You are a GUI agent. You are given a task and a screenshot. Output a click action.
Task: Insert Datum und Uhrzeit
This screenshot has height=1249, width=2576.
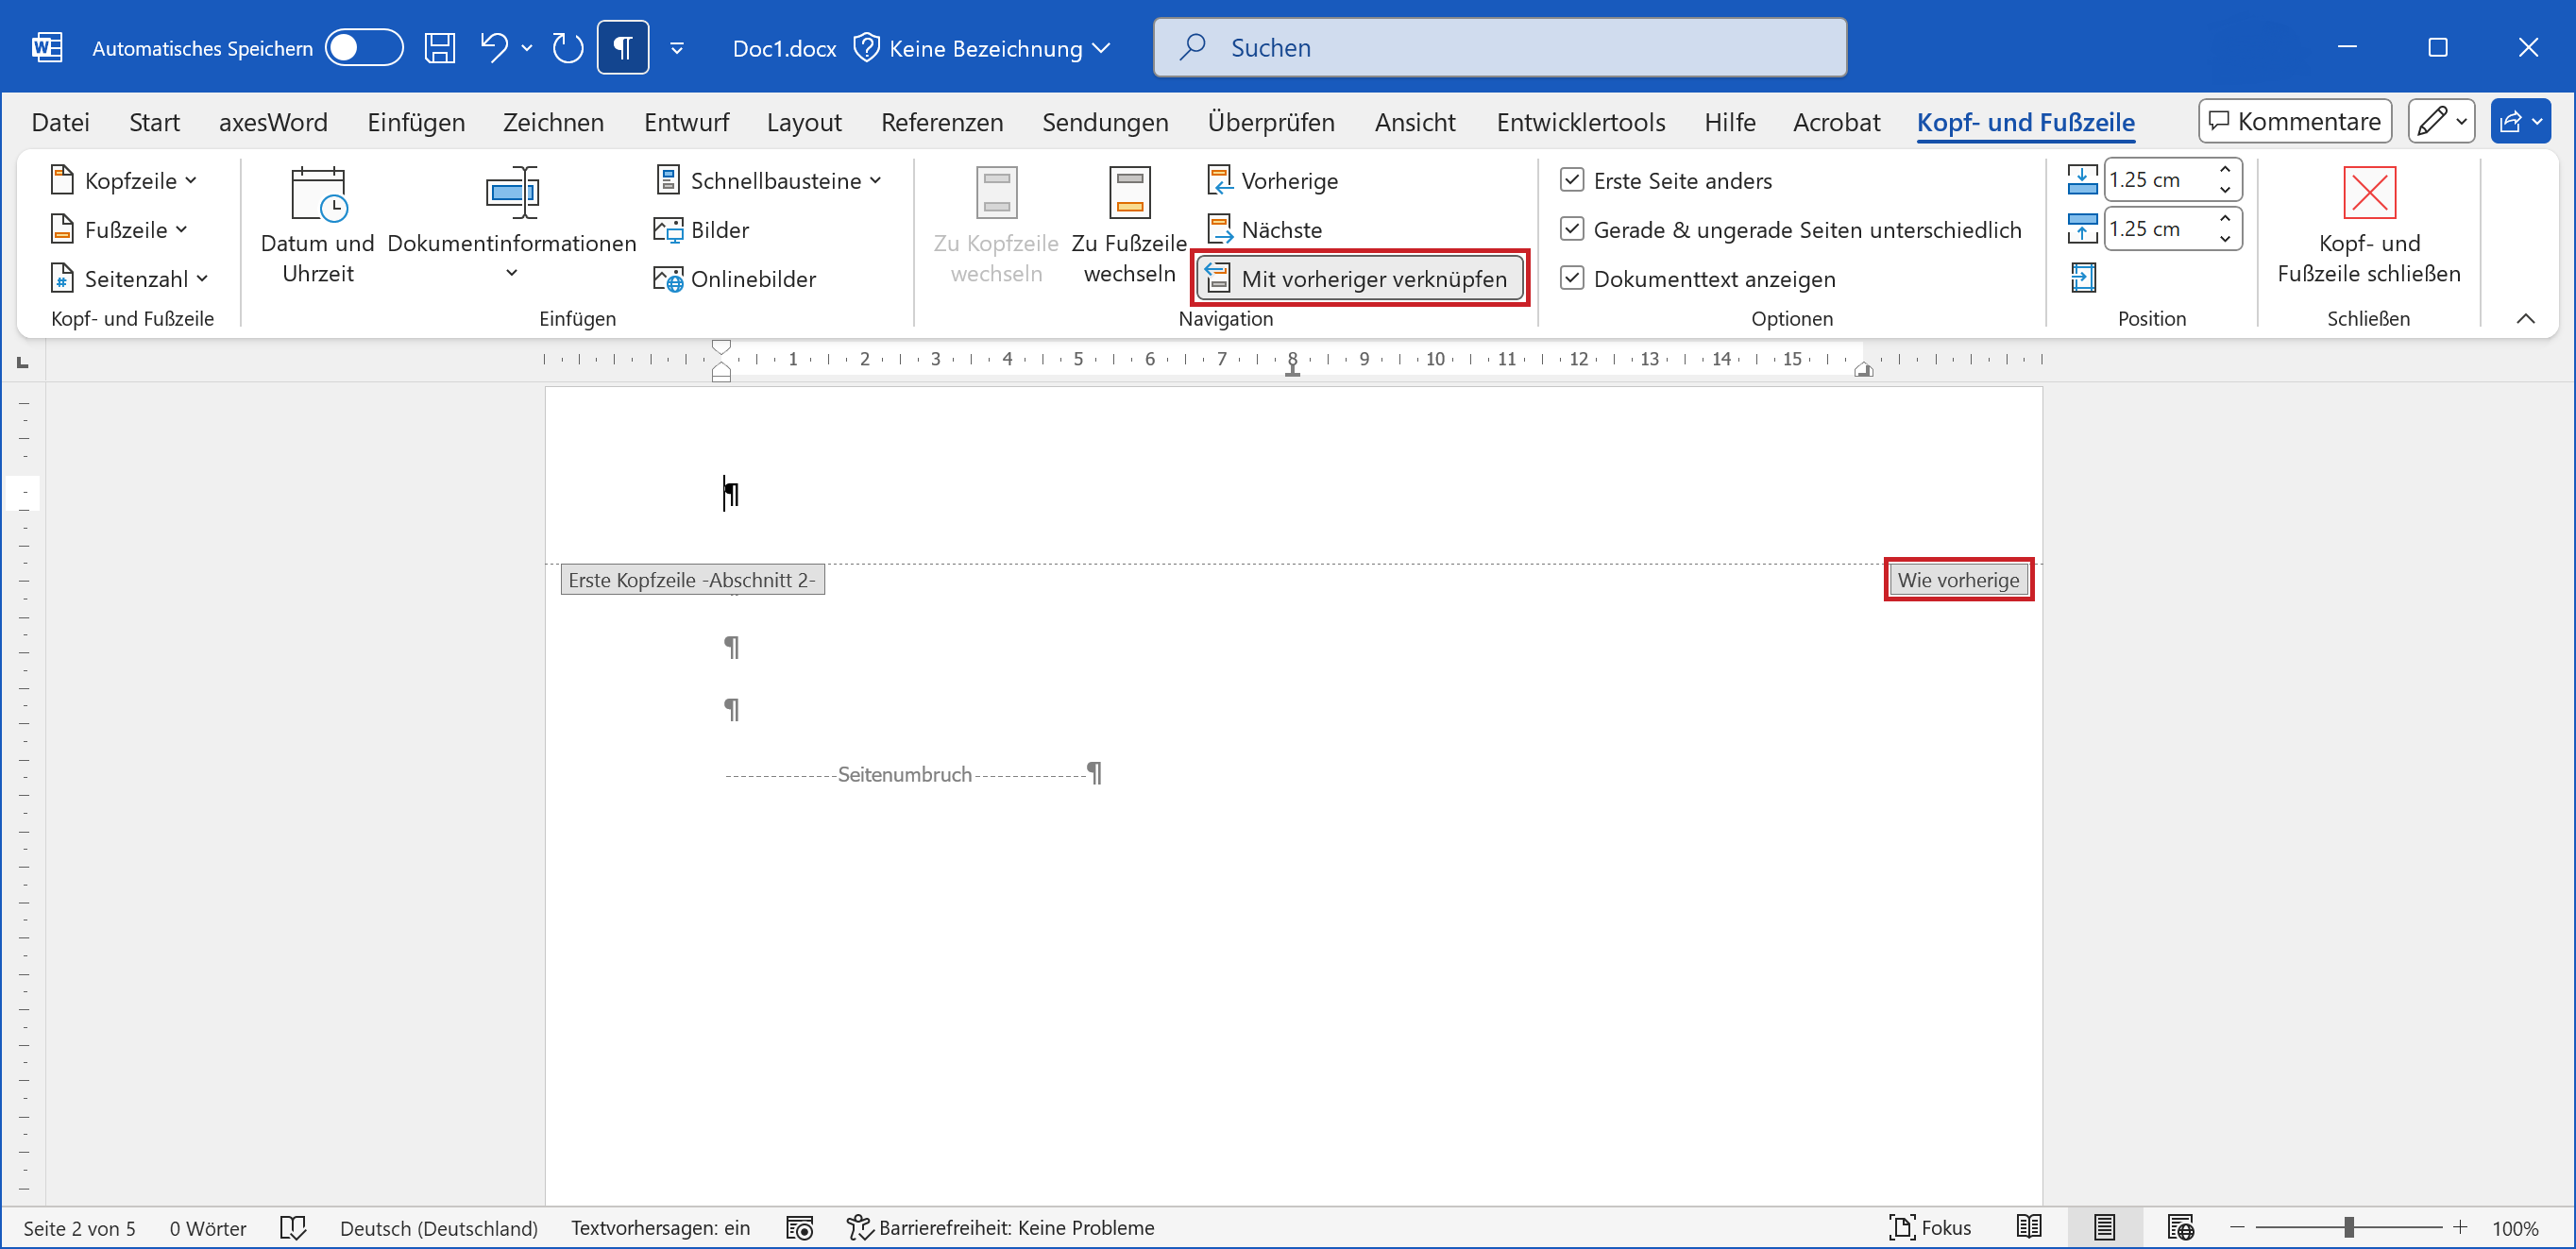317,226
